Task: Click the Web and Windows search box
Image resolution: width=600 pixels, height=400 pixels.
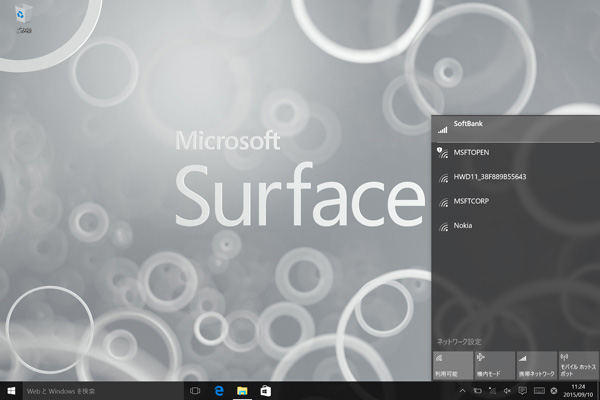Action: [103, 391]
